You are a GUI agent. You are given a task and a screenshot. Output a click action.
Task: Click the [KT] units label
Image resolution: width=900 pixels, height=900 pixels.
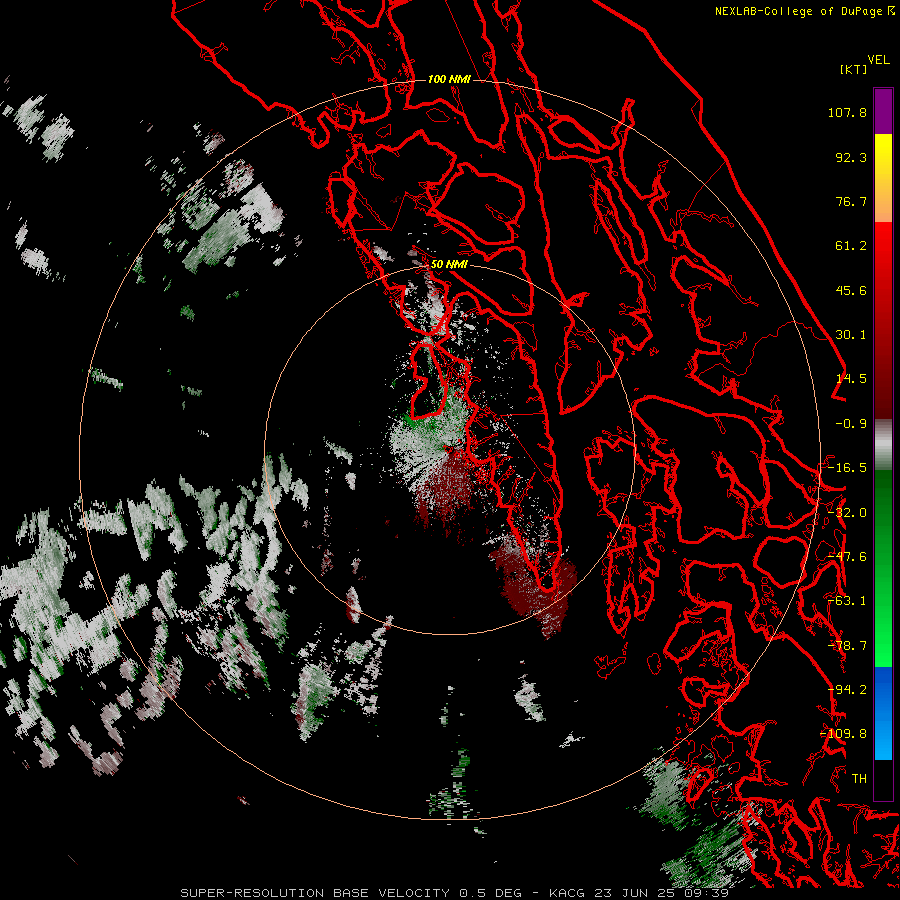tap(853, 69)
